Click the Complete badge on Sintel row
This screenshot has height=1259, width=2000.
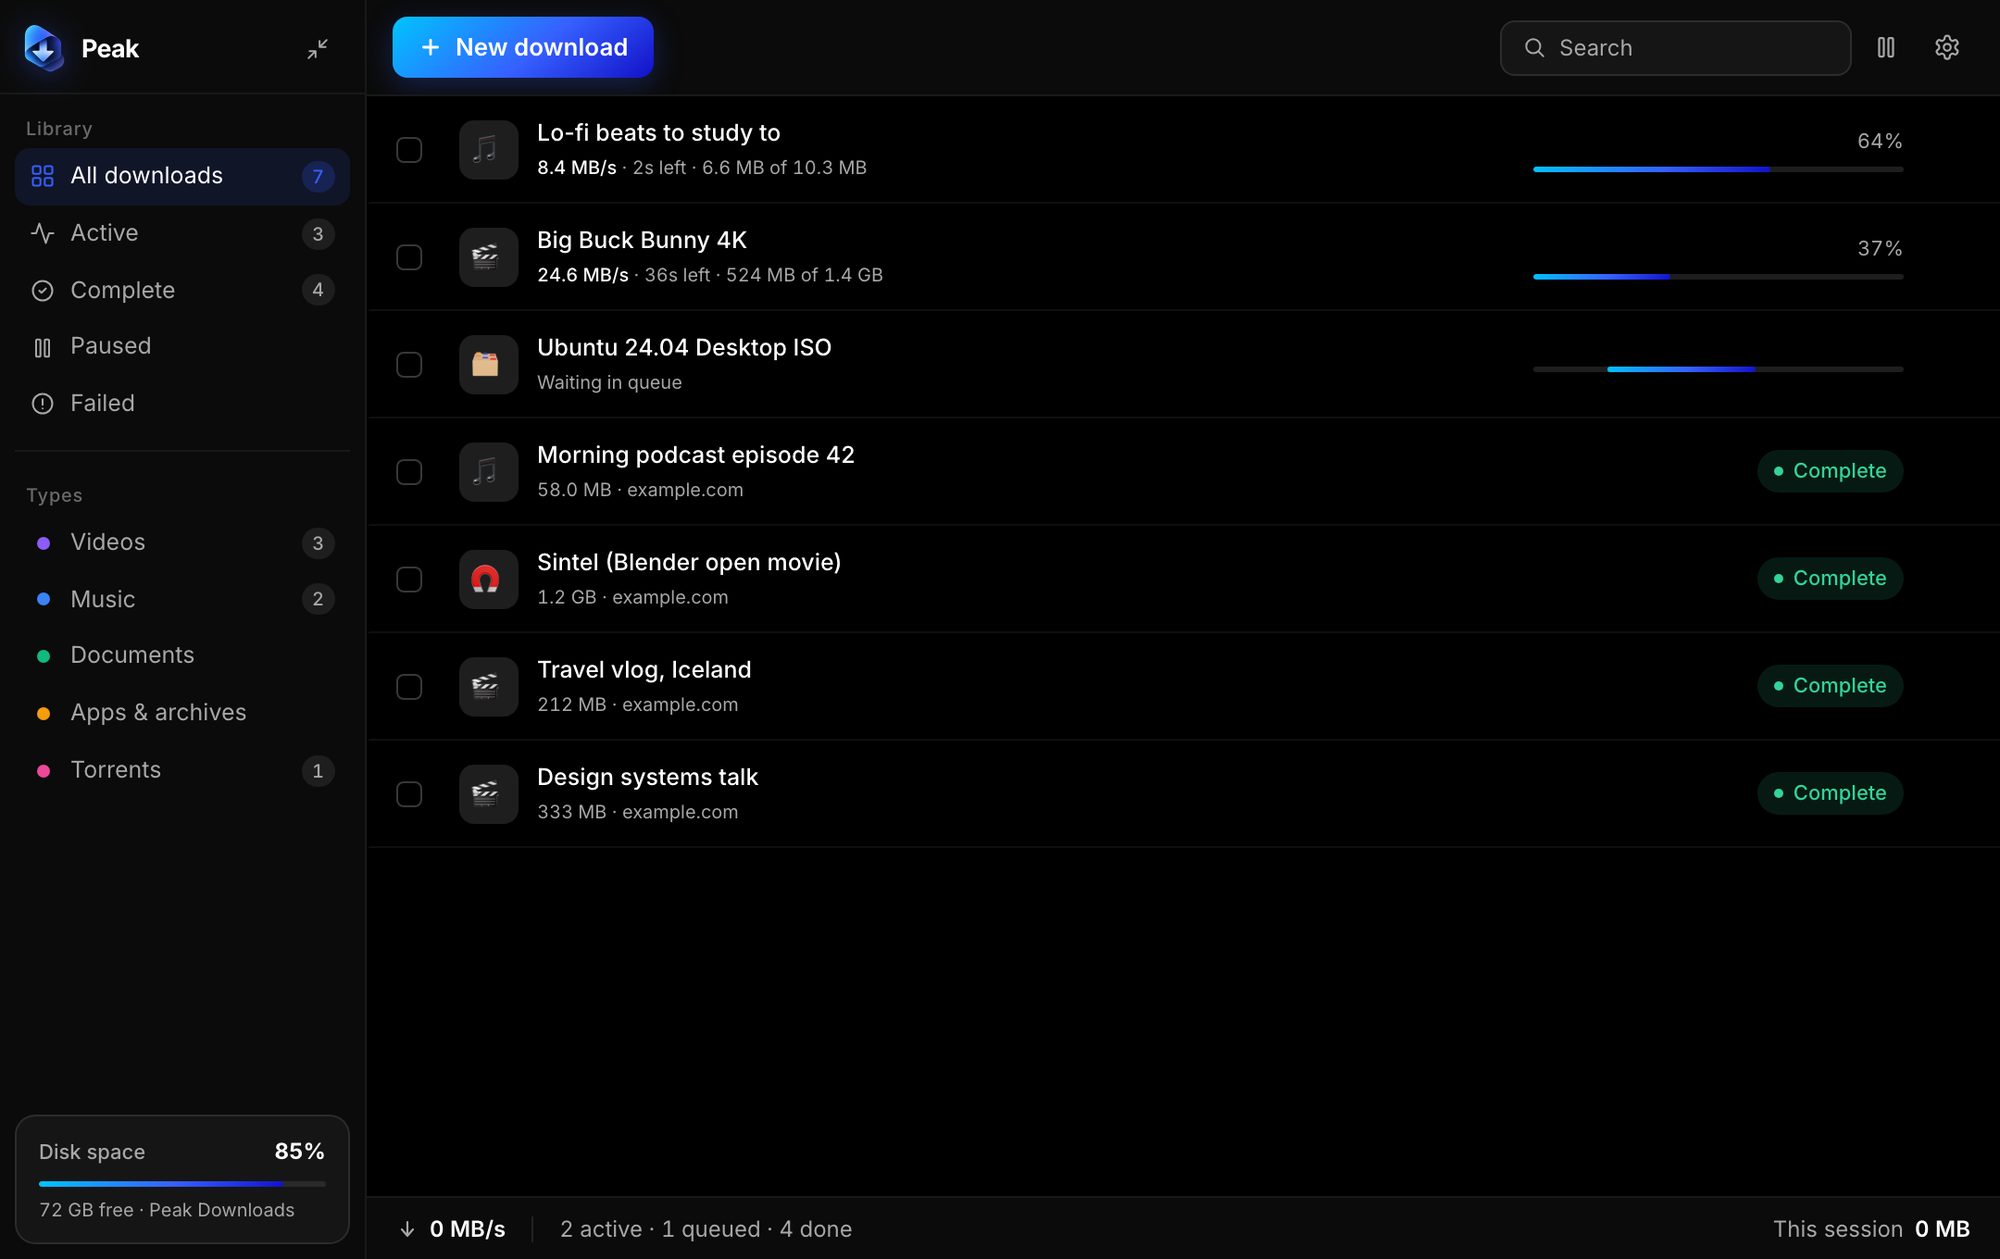pos(1830,578)
